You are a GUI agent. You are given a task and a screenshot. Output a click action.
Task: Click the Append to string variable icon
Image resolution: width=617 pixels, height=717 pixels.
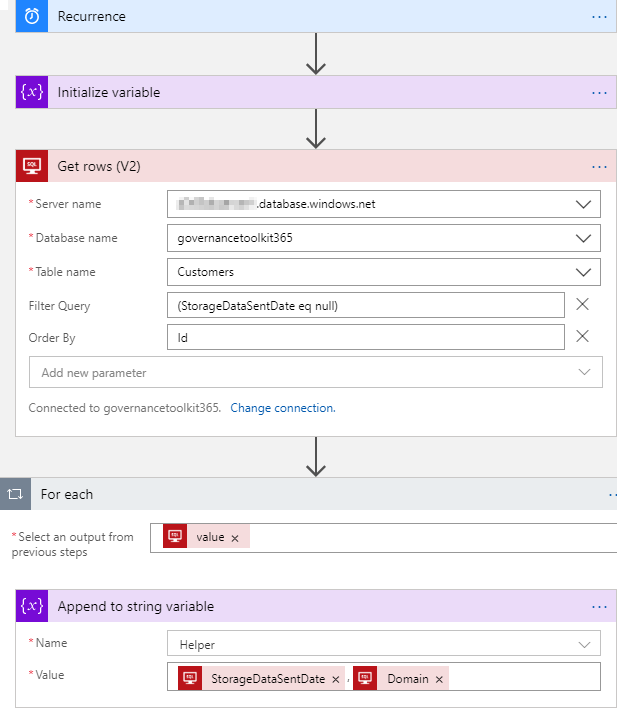[x=32, y=606]
